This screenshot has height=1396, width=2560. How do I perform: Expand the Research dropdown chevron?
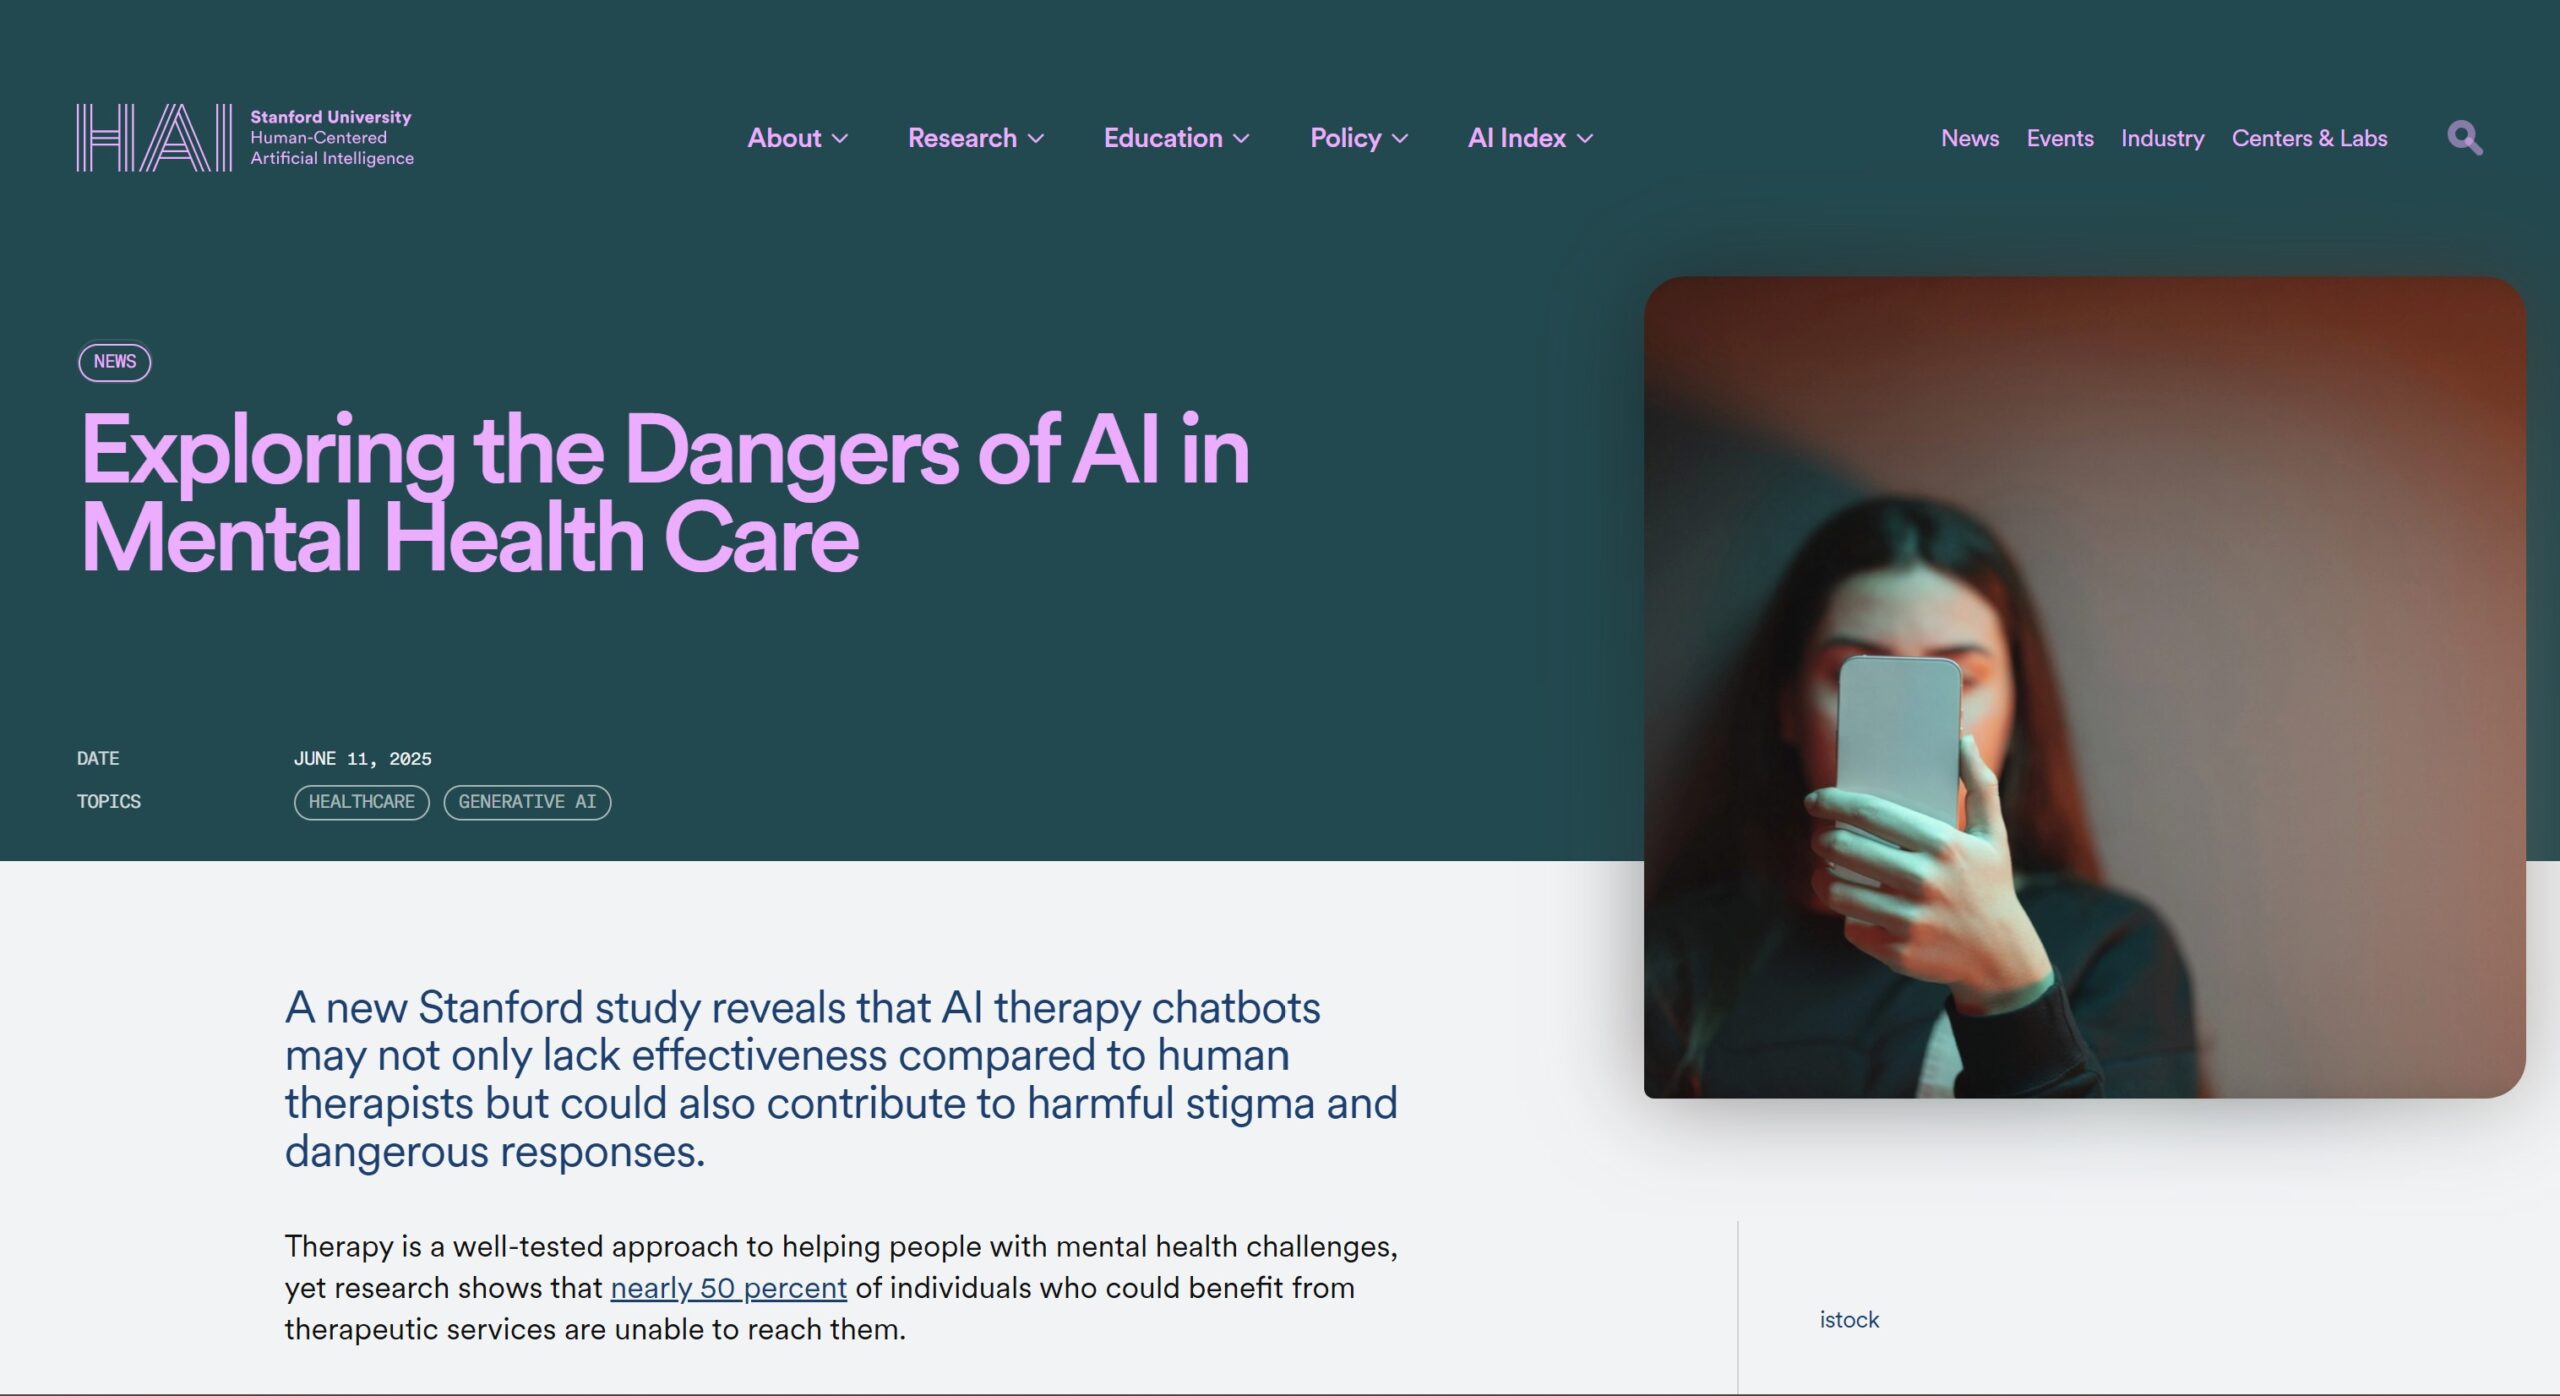(1036, 139)
